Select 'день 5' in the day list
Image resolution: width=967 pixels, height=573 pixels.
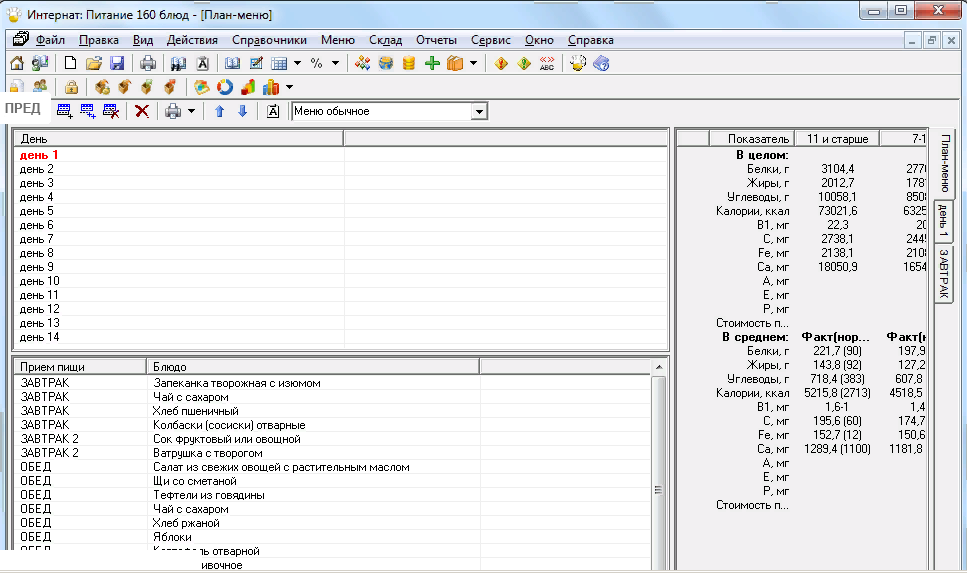tap(37, 211)
